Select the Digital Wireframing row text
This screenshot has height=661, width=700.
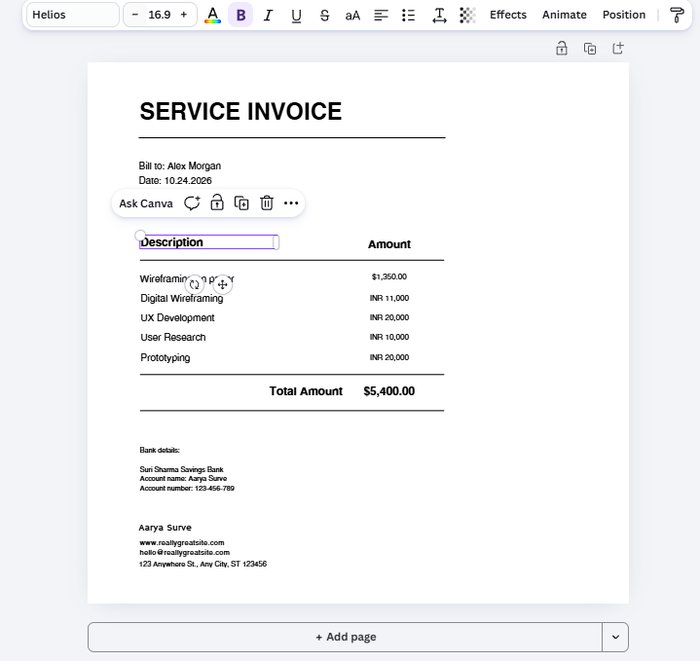[x=182, y=299]
